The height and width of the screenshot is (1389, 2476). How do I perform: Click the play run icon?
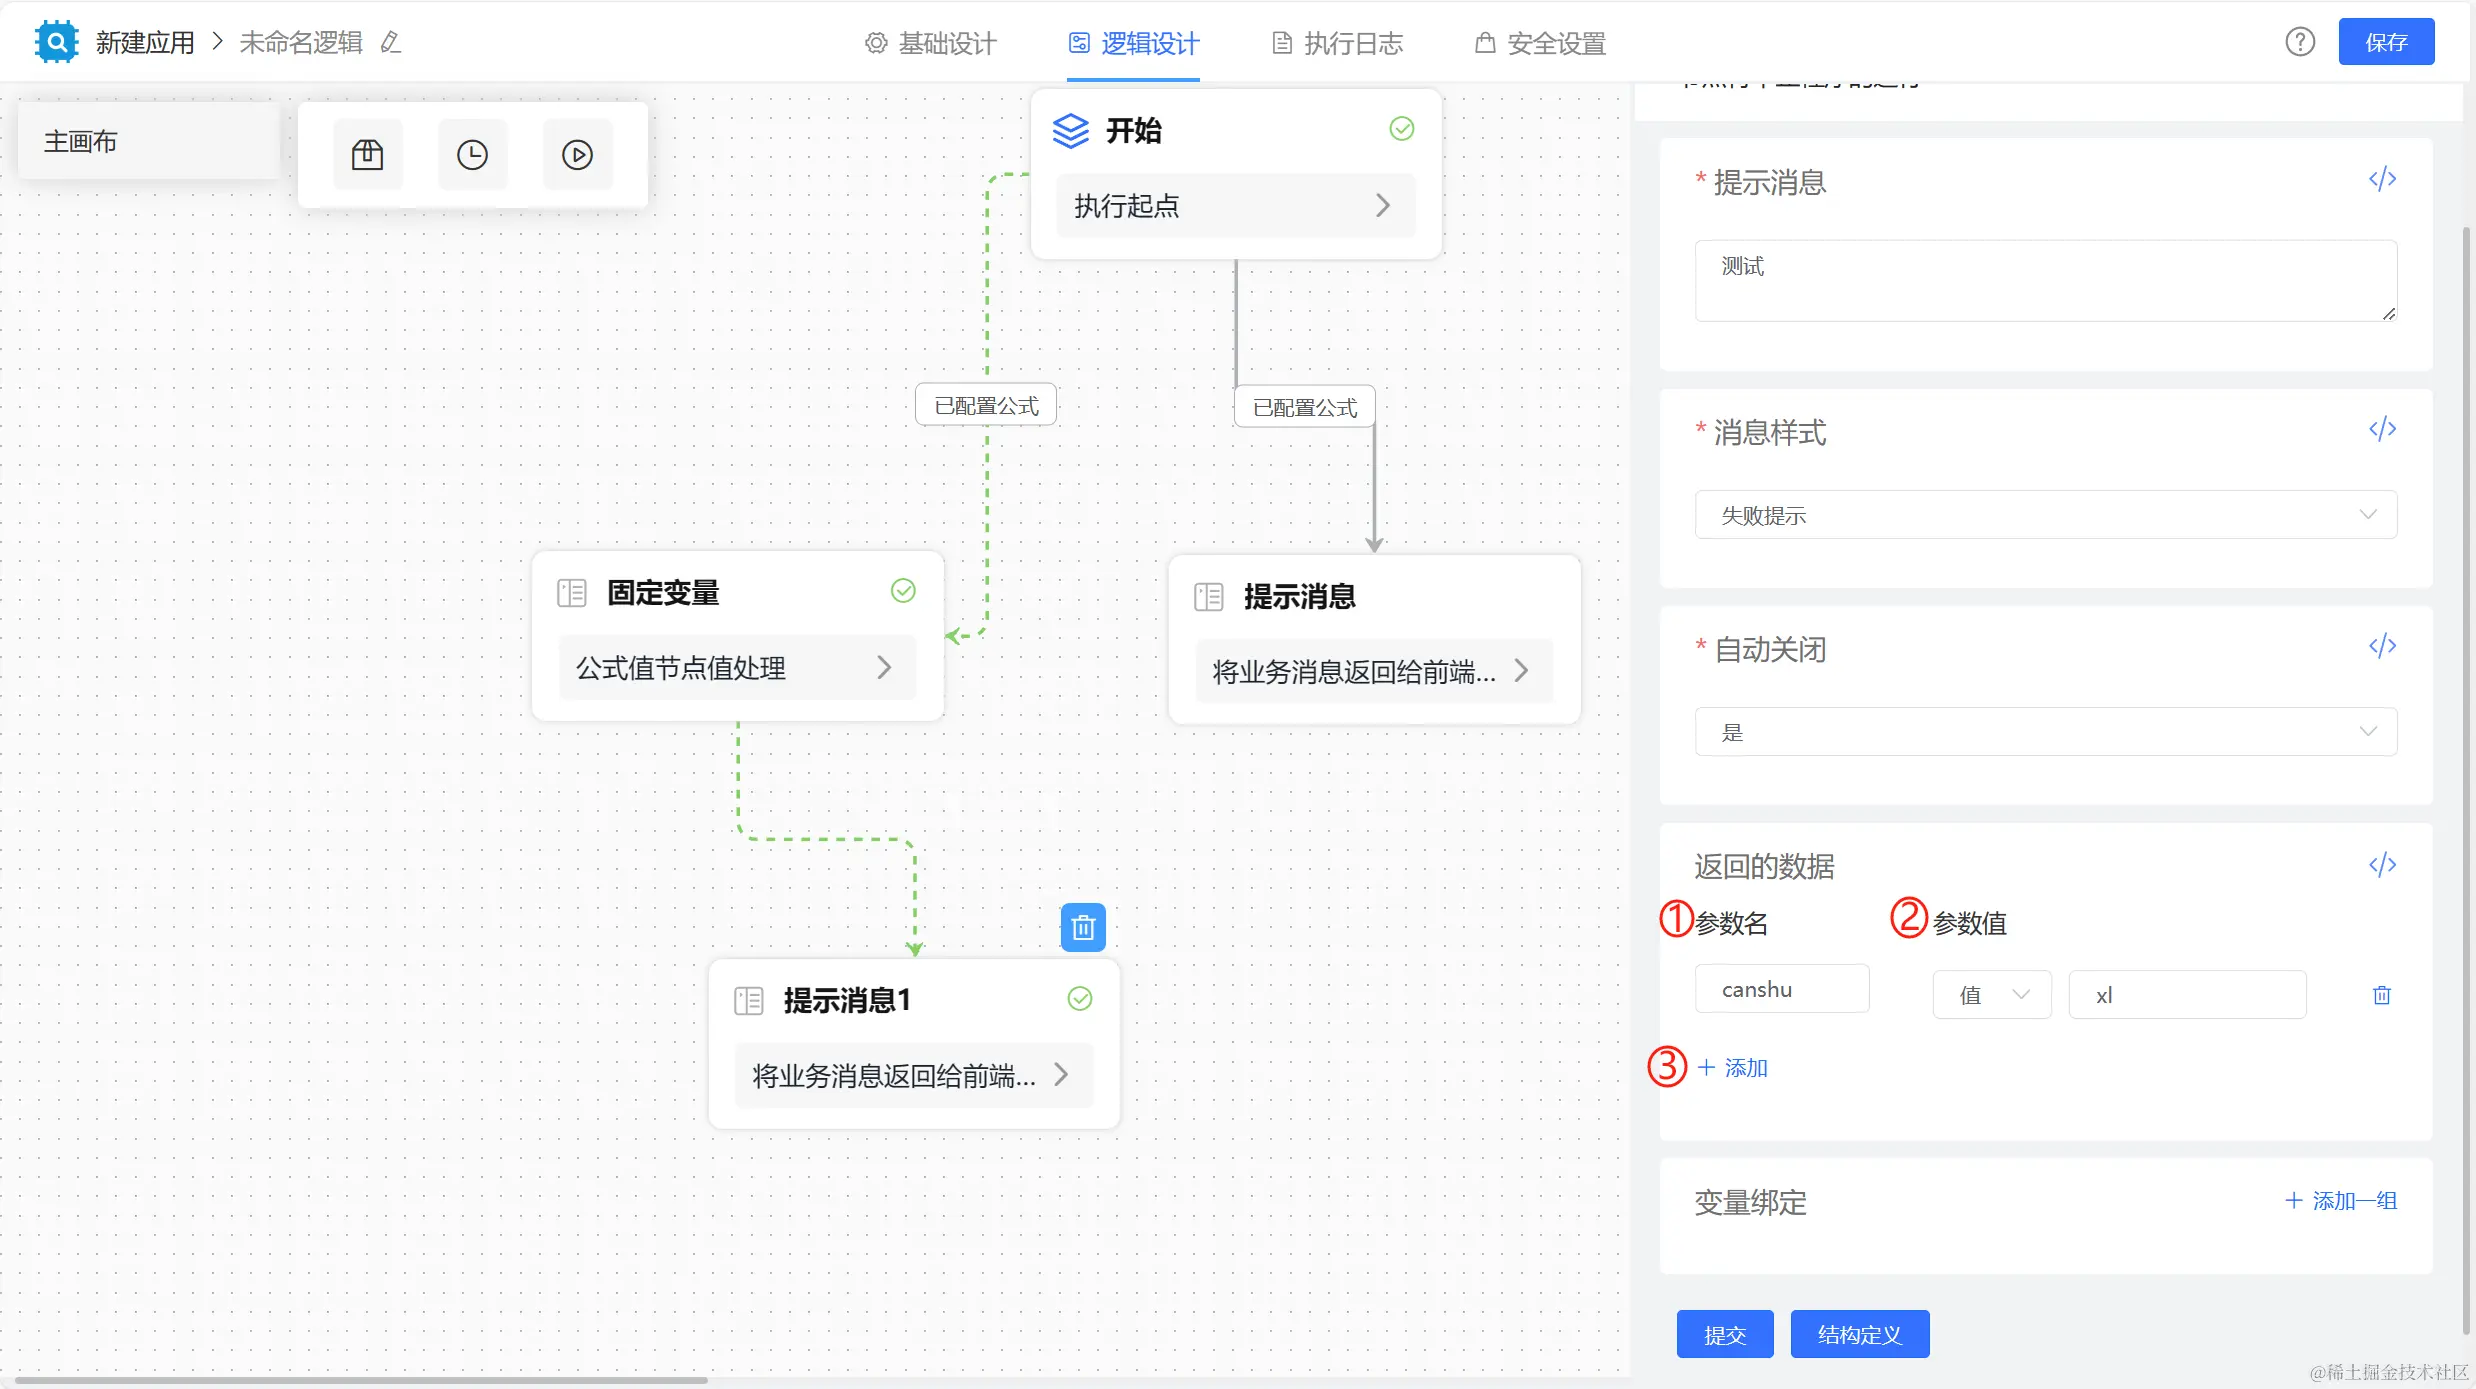coord(577,155)
